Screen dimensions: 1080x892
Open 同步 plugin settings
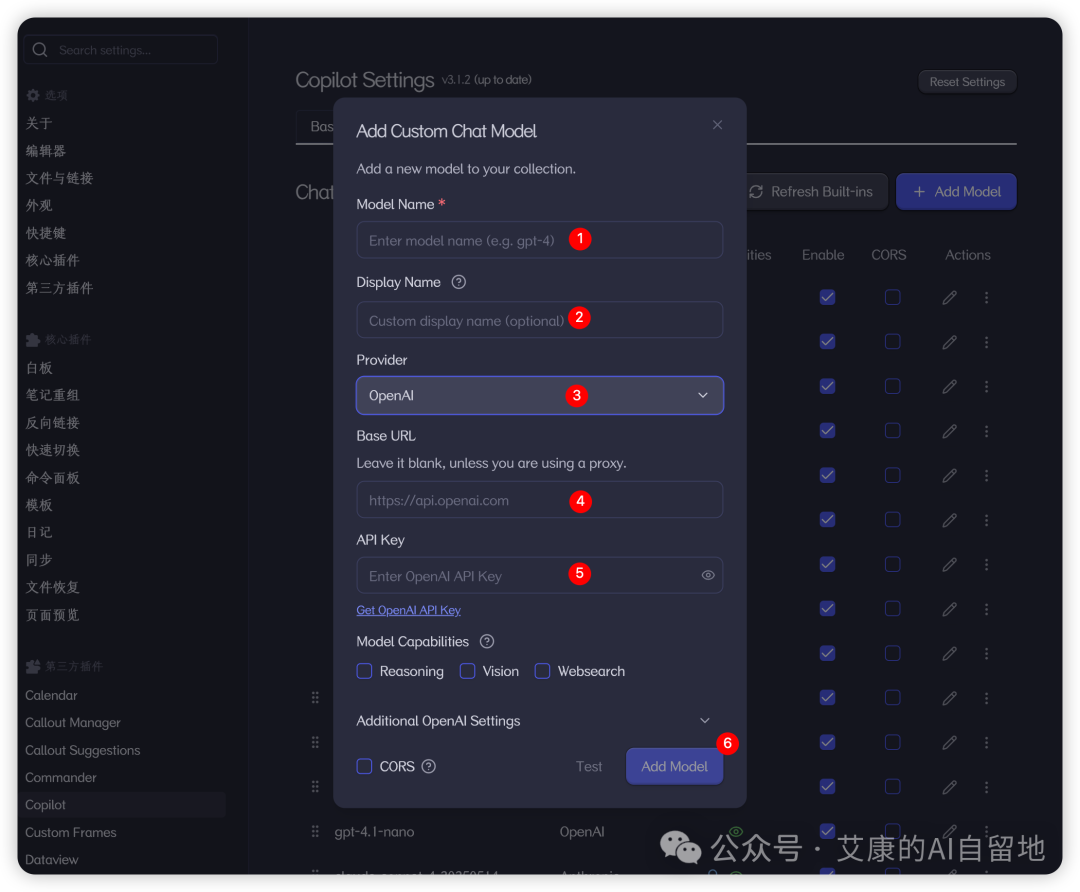39,560
